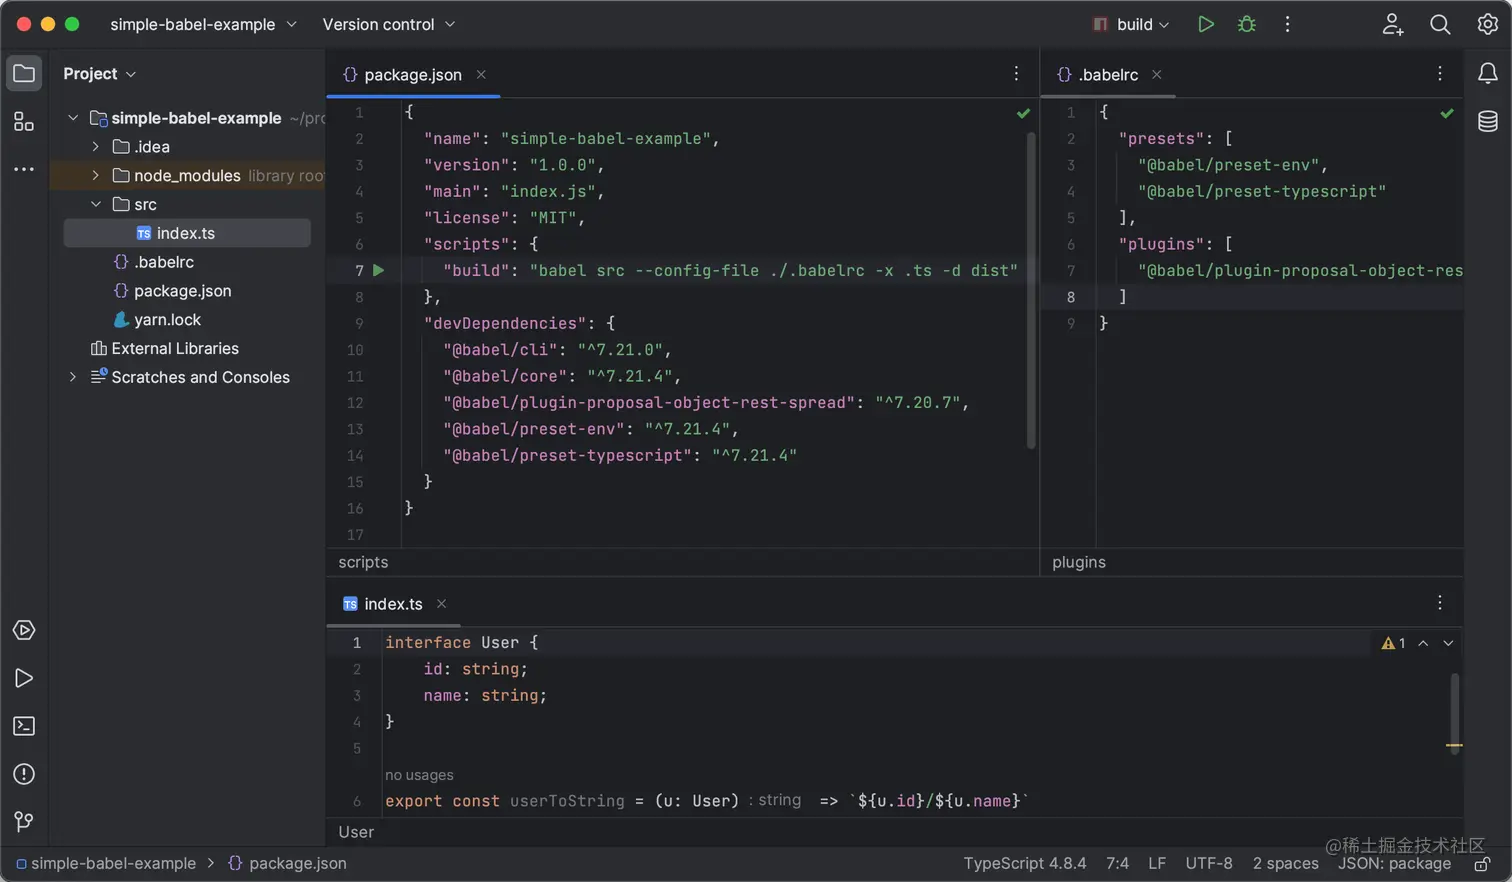The height and width of the screenshot is (882, 1512).
Task: Open the Database tool window
Action: pos(1487,121)
